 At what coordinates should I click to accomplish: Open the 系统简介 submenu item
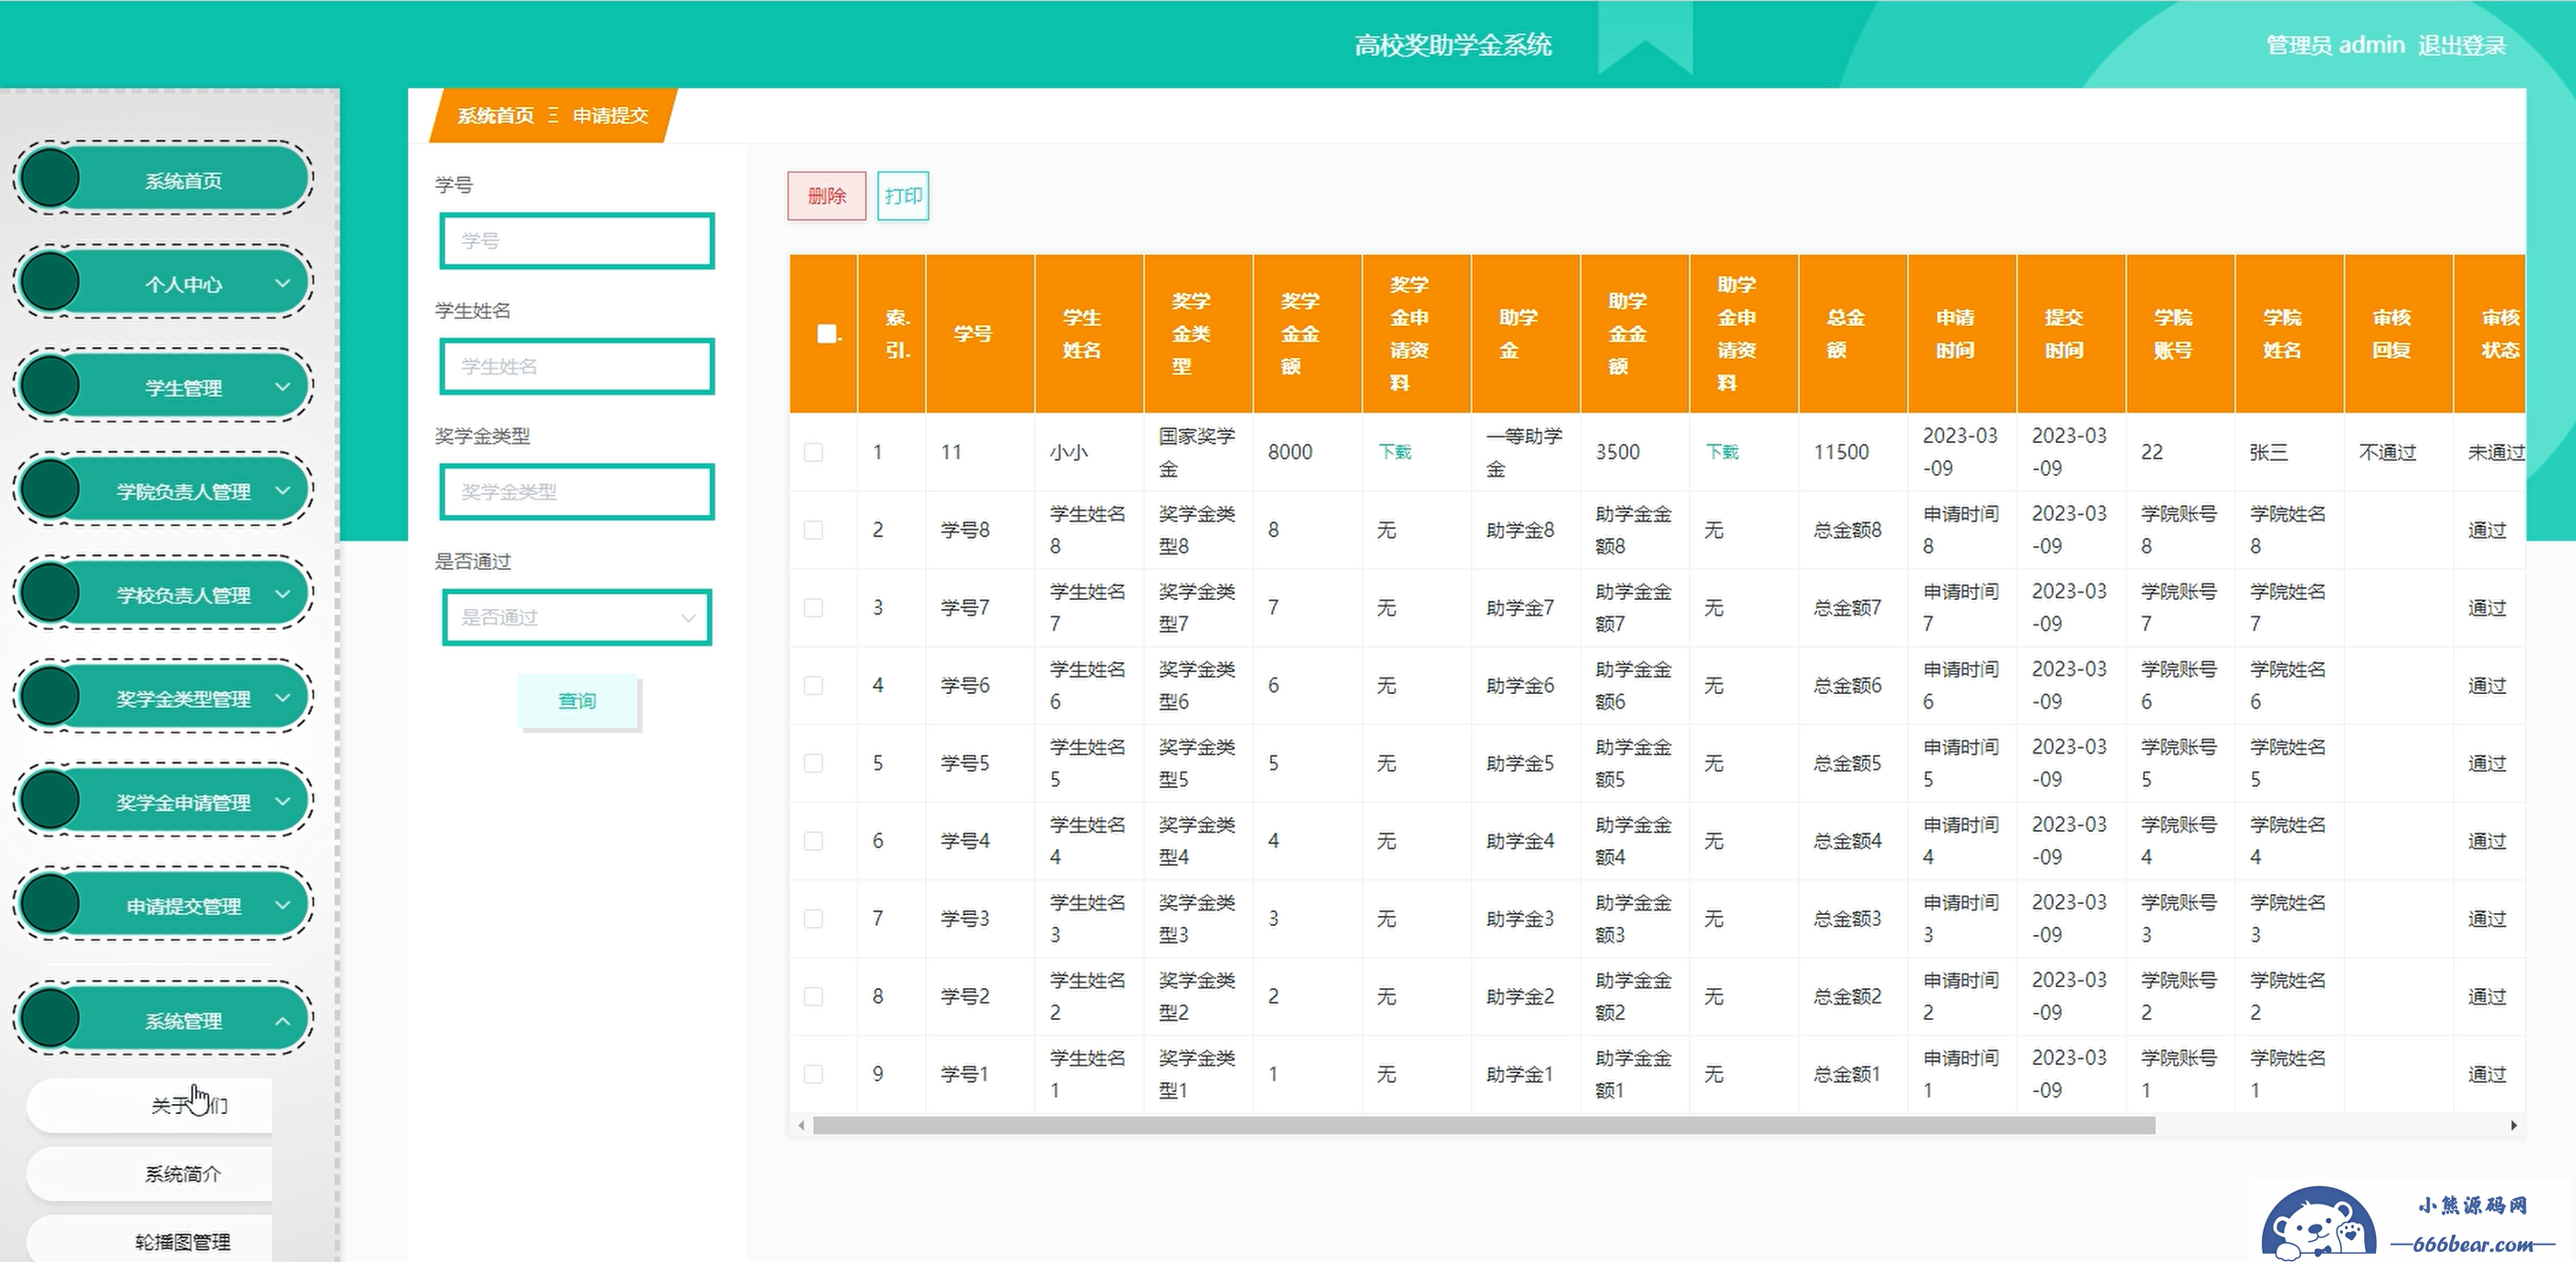(150, 1173)
